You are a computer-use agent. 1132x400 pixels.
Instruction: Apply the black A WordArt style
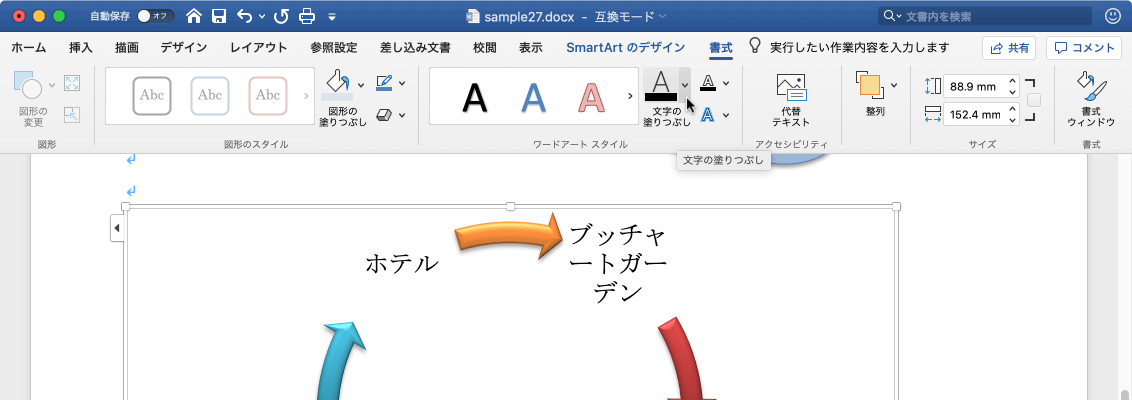tap(474, 96)
